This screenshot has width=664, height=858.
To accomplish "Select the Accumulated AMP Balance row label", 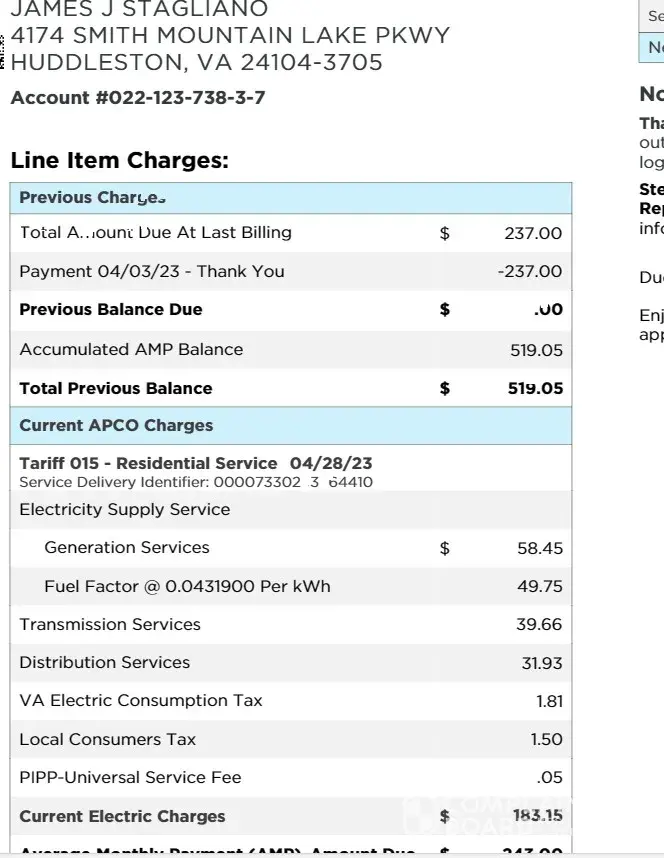I will click(x=131, y=349).
